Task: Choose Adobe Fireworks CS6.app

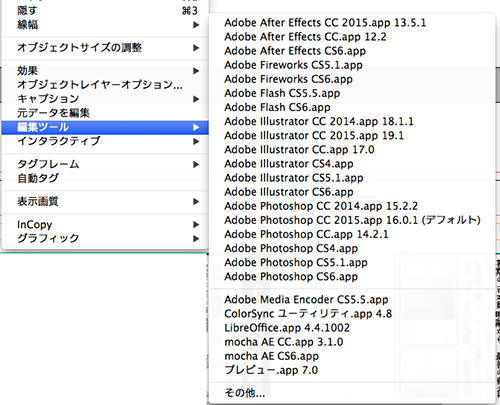Action: point(352,79)
